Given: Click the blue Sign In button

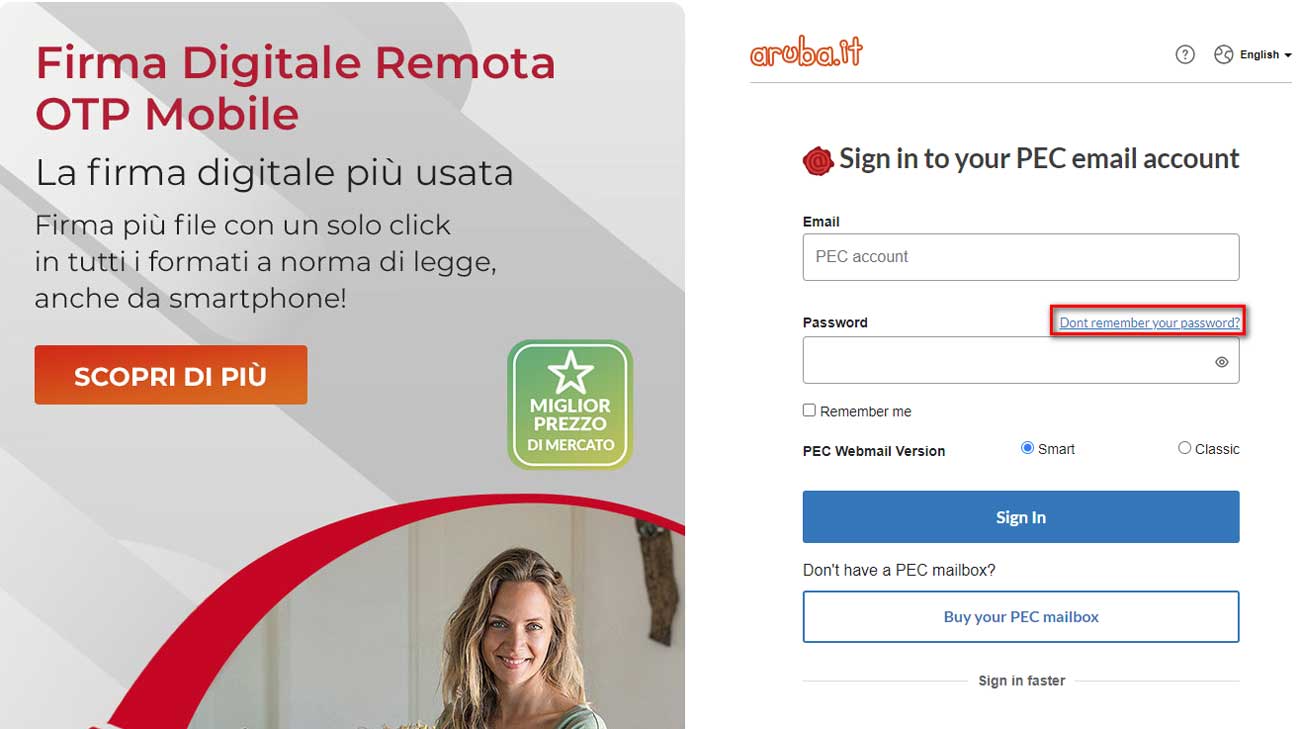Looking at the screenshot, I should point(1021,517).
